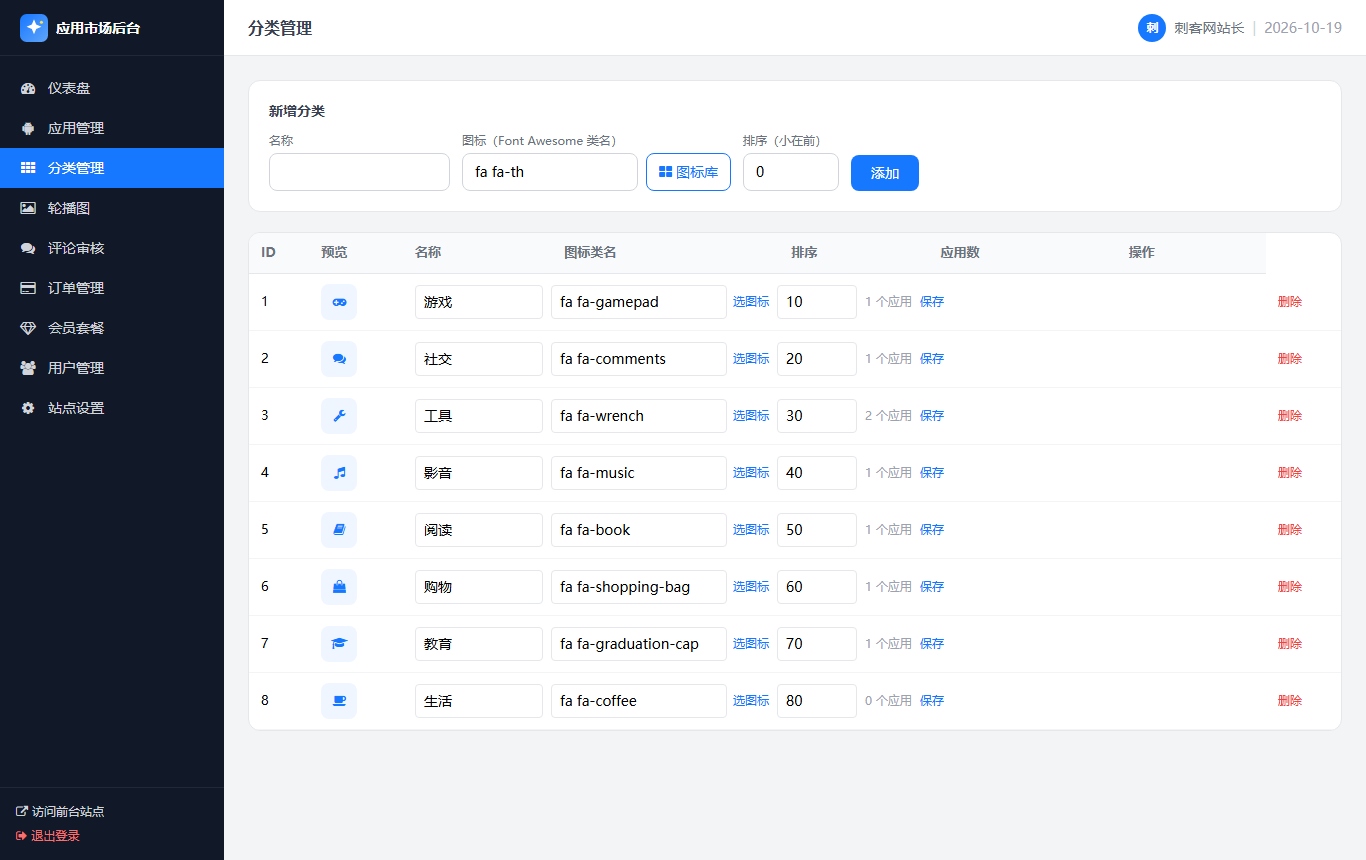This screenshot has width=1366, height=860.
Task: Click the 添加 button
Action: [885, 173]
